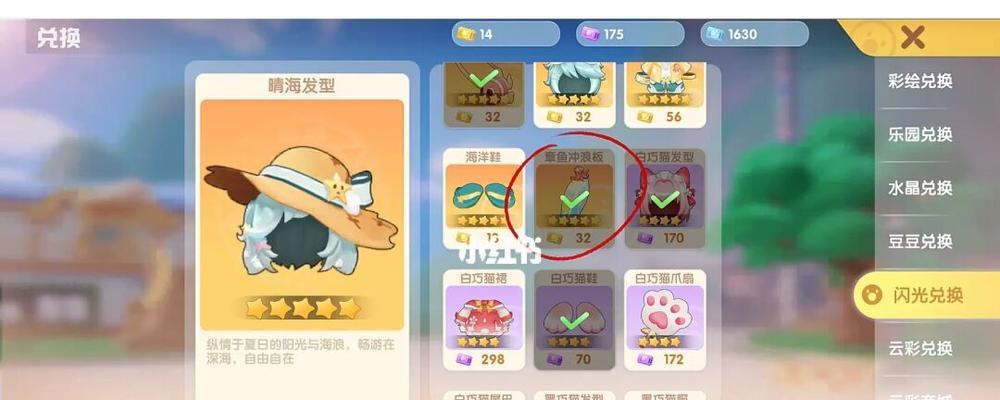The width and height of the screenshot is (1000, 400).
Task: Choose the 章鱼冲浪板 surfboard item
Action: pos(575,198)
